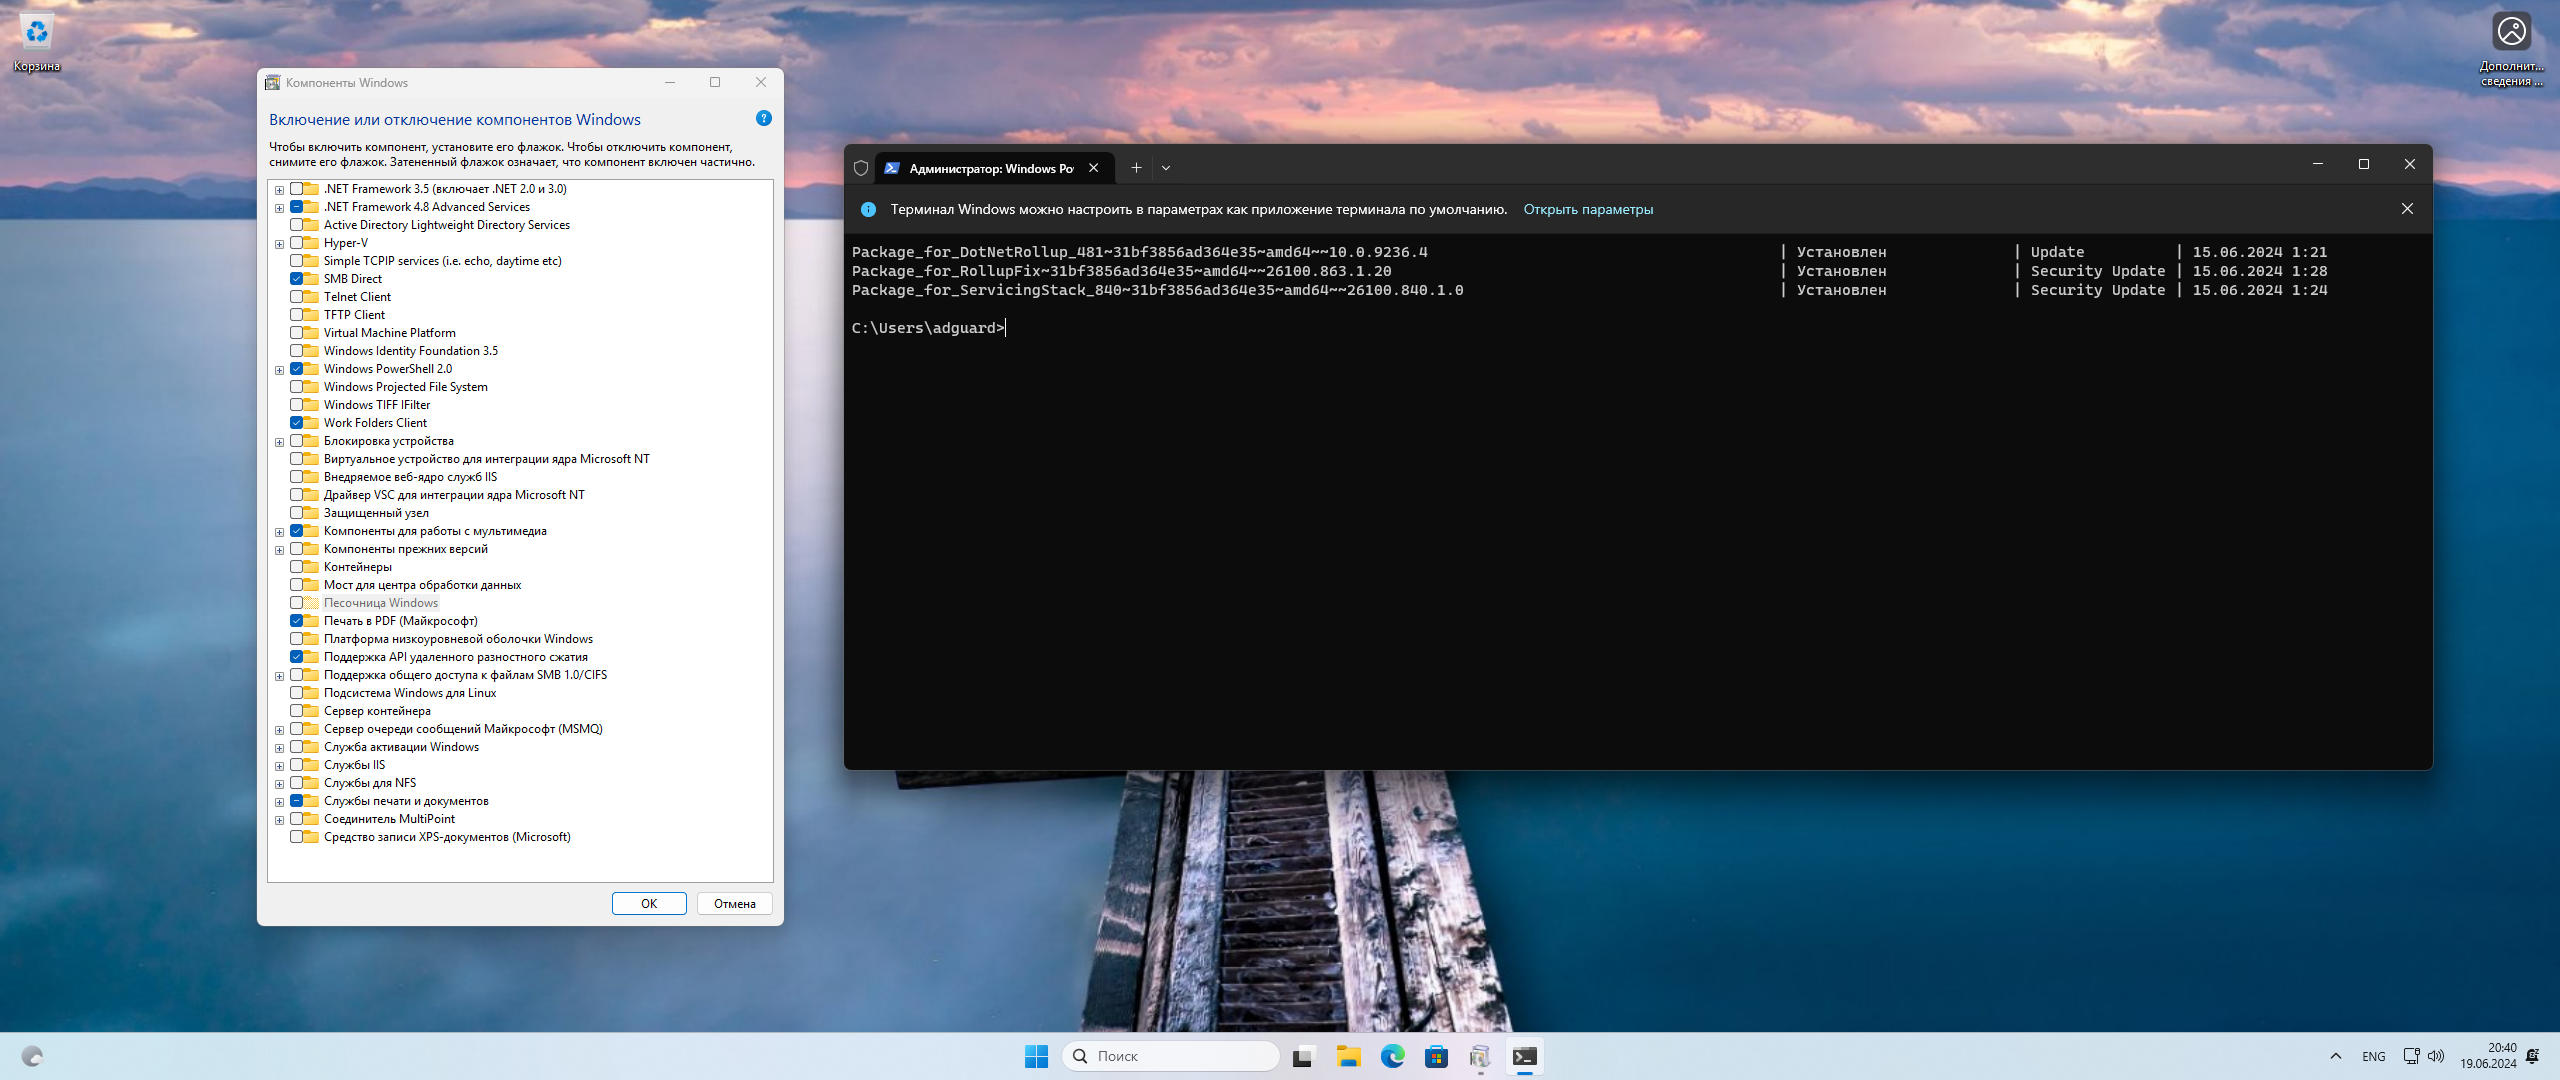The width and height of the screenshot is (2560, 1080).
Task: Click the Windows Start button
Action: click(1036, 1056)
